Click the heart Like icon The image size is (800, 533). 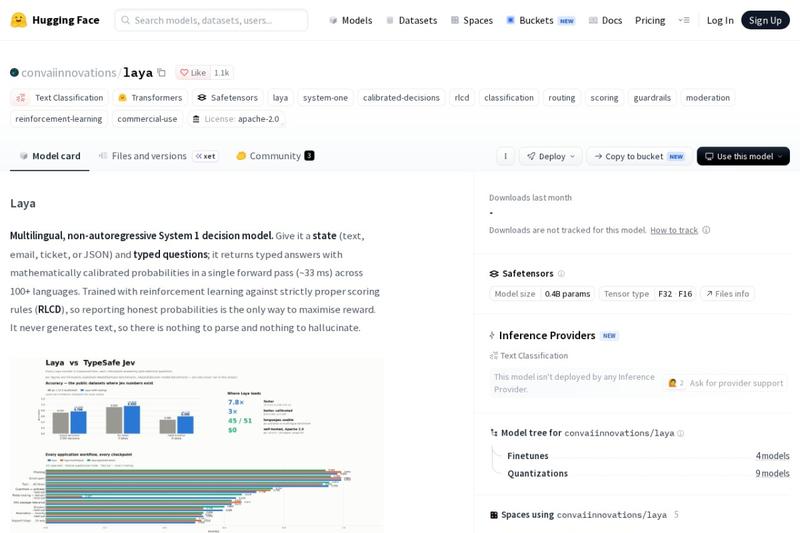(184, 72)
